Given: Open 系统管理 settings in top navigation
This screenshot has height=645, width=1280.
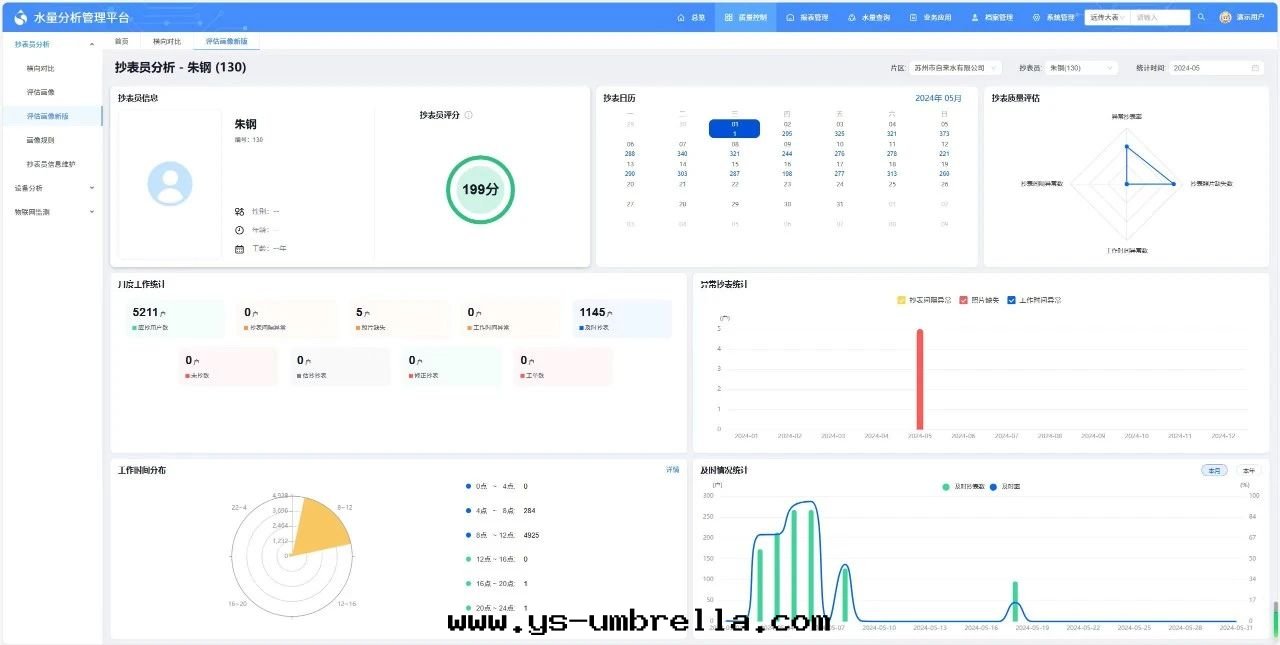Looking at the screenshot, I should pyautogui.click(x=1053, y=17).
